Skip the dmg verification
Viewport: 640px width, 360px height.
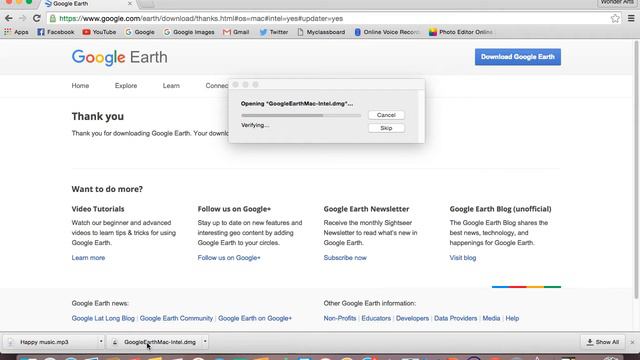click(x=386, y=128)
